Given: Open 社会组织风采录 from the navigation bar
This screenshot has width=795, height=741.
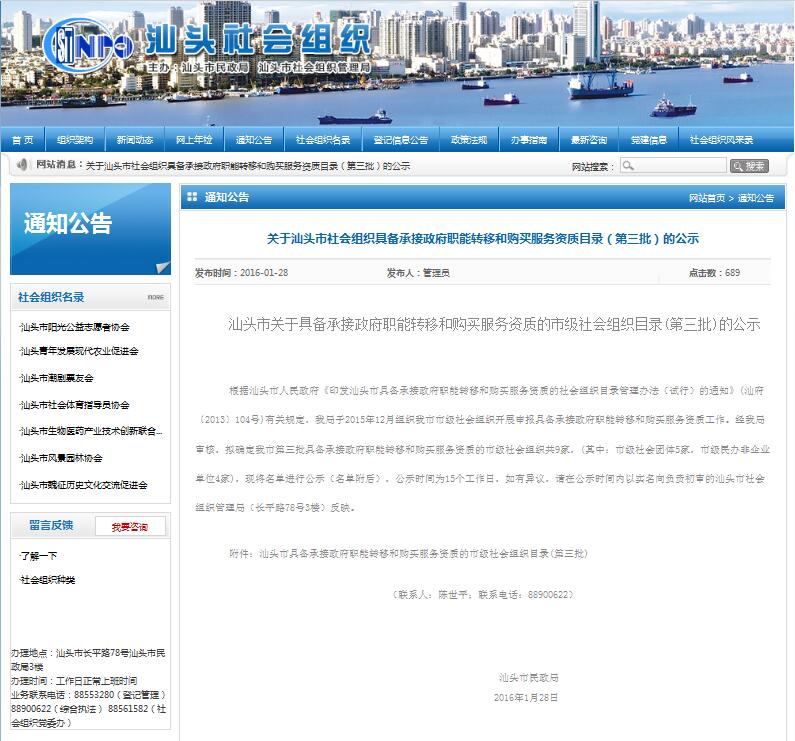Looking at the screenshot, I should coord(721,140).
